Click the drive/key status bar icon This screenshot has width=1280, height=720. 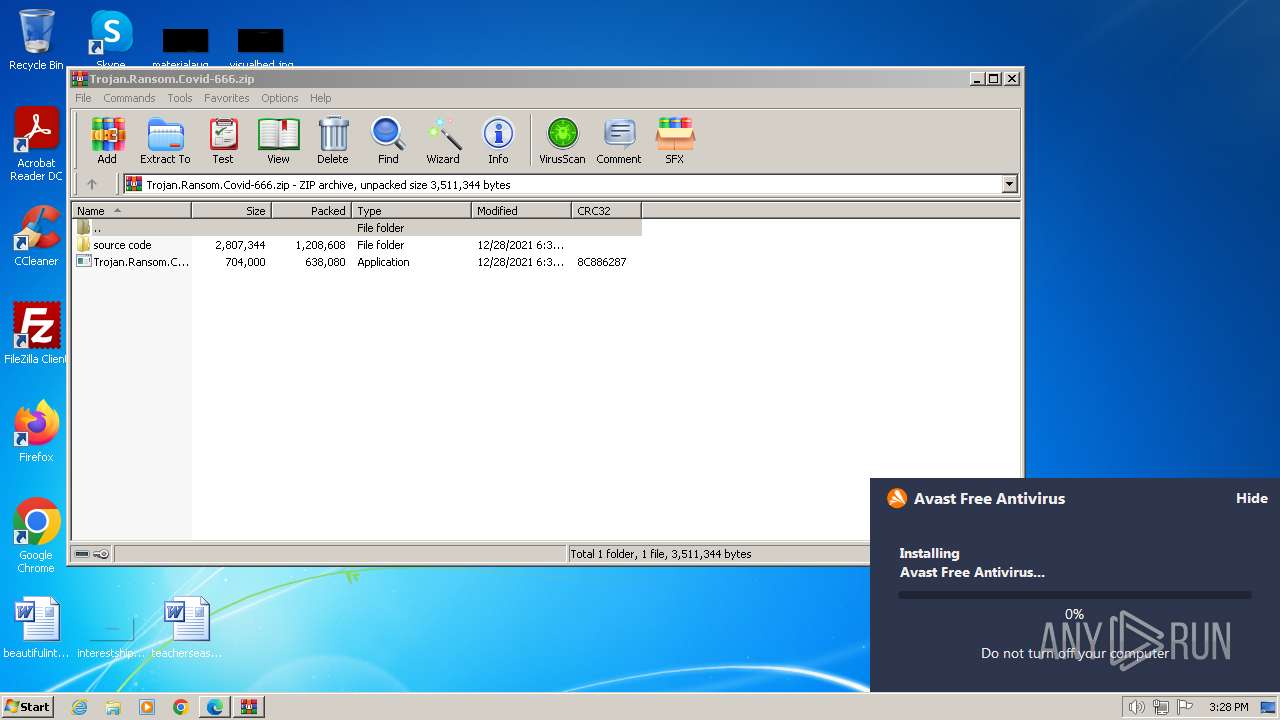(92, 554)
